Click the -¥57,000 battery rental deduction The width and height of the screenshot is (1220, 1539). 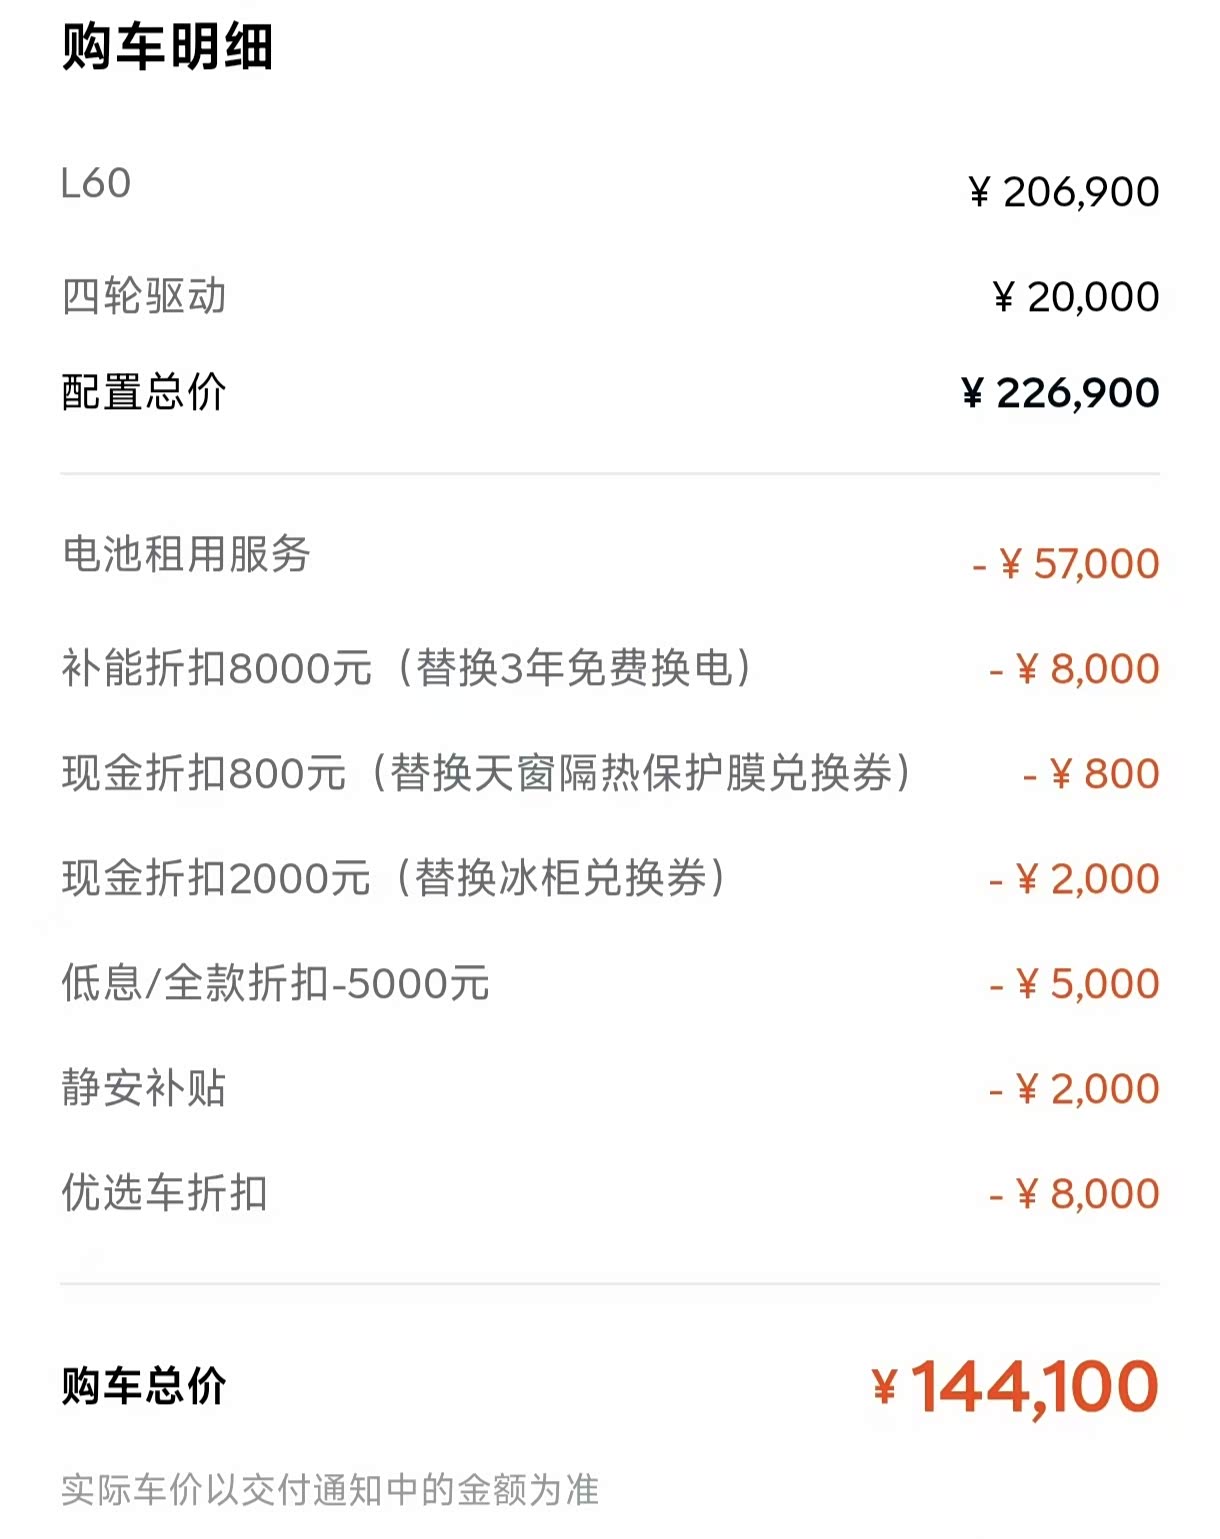pos(1066,564)
